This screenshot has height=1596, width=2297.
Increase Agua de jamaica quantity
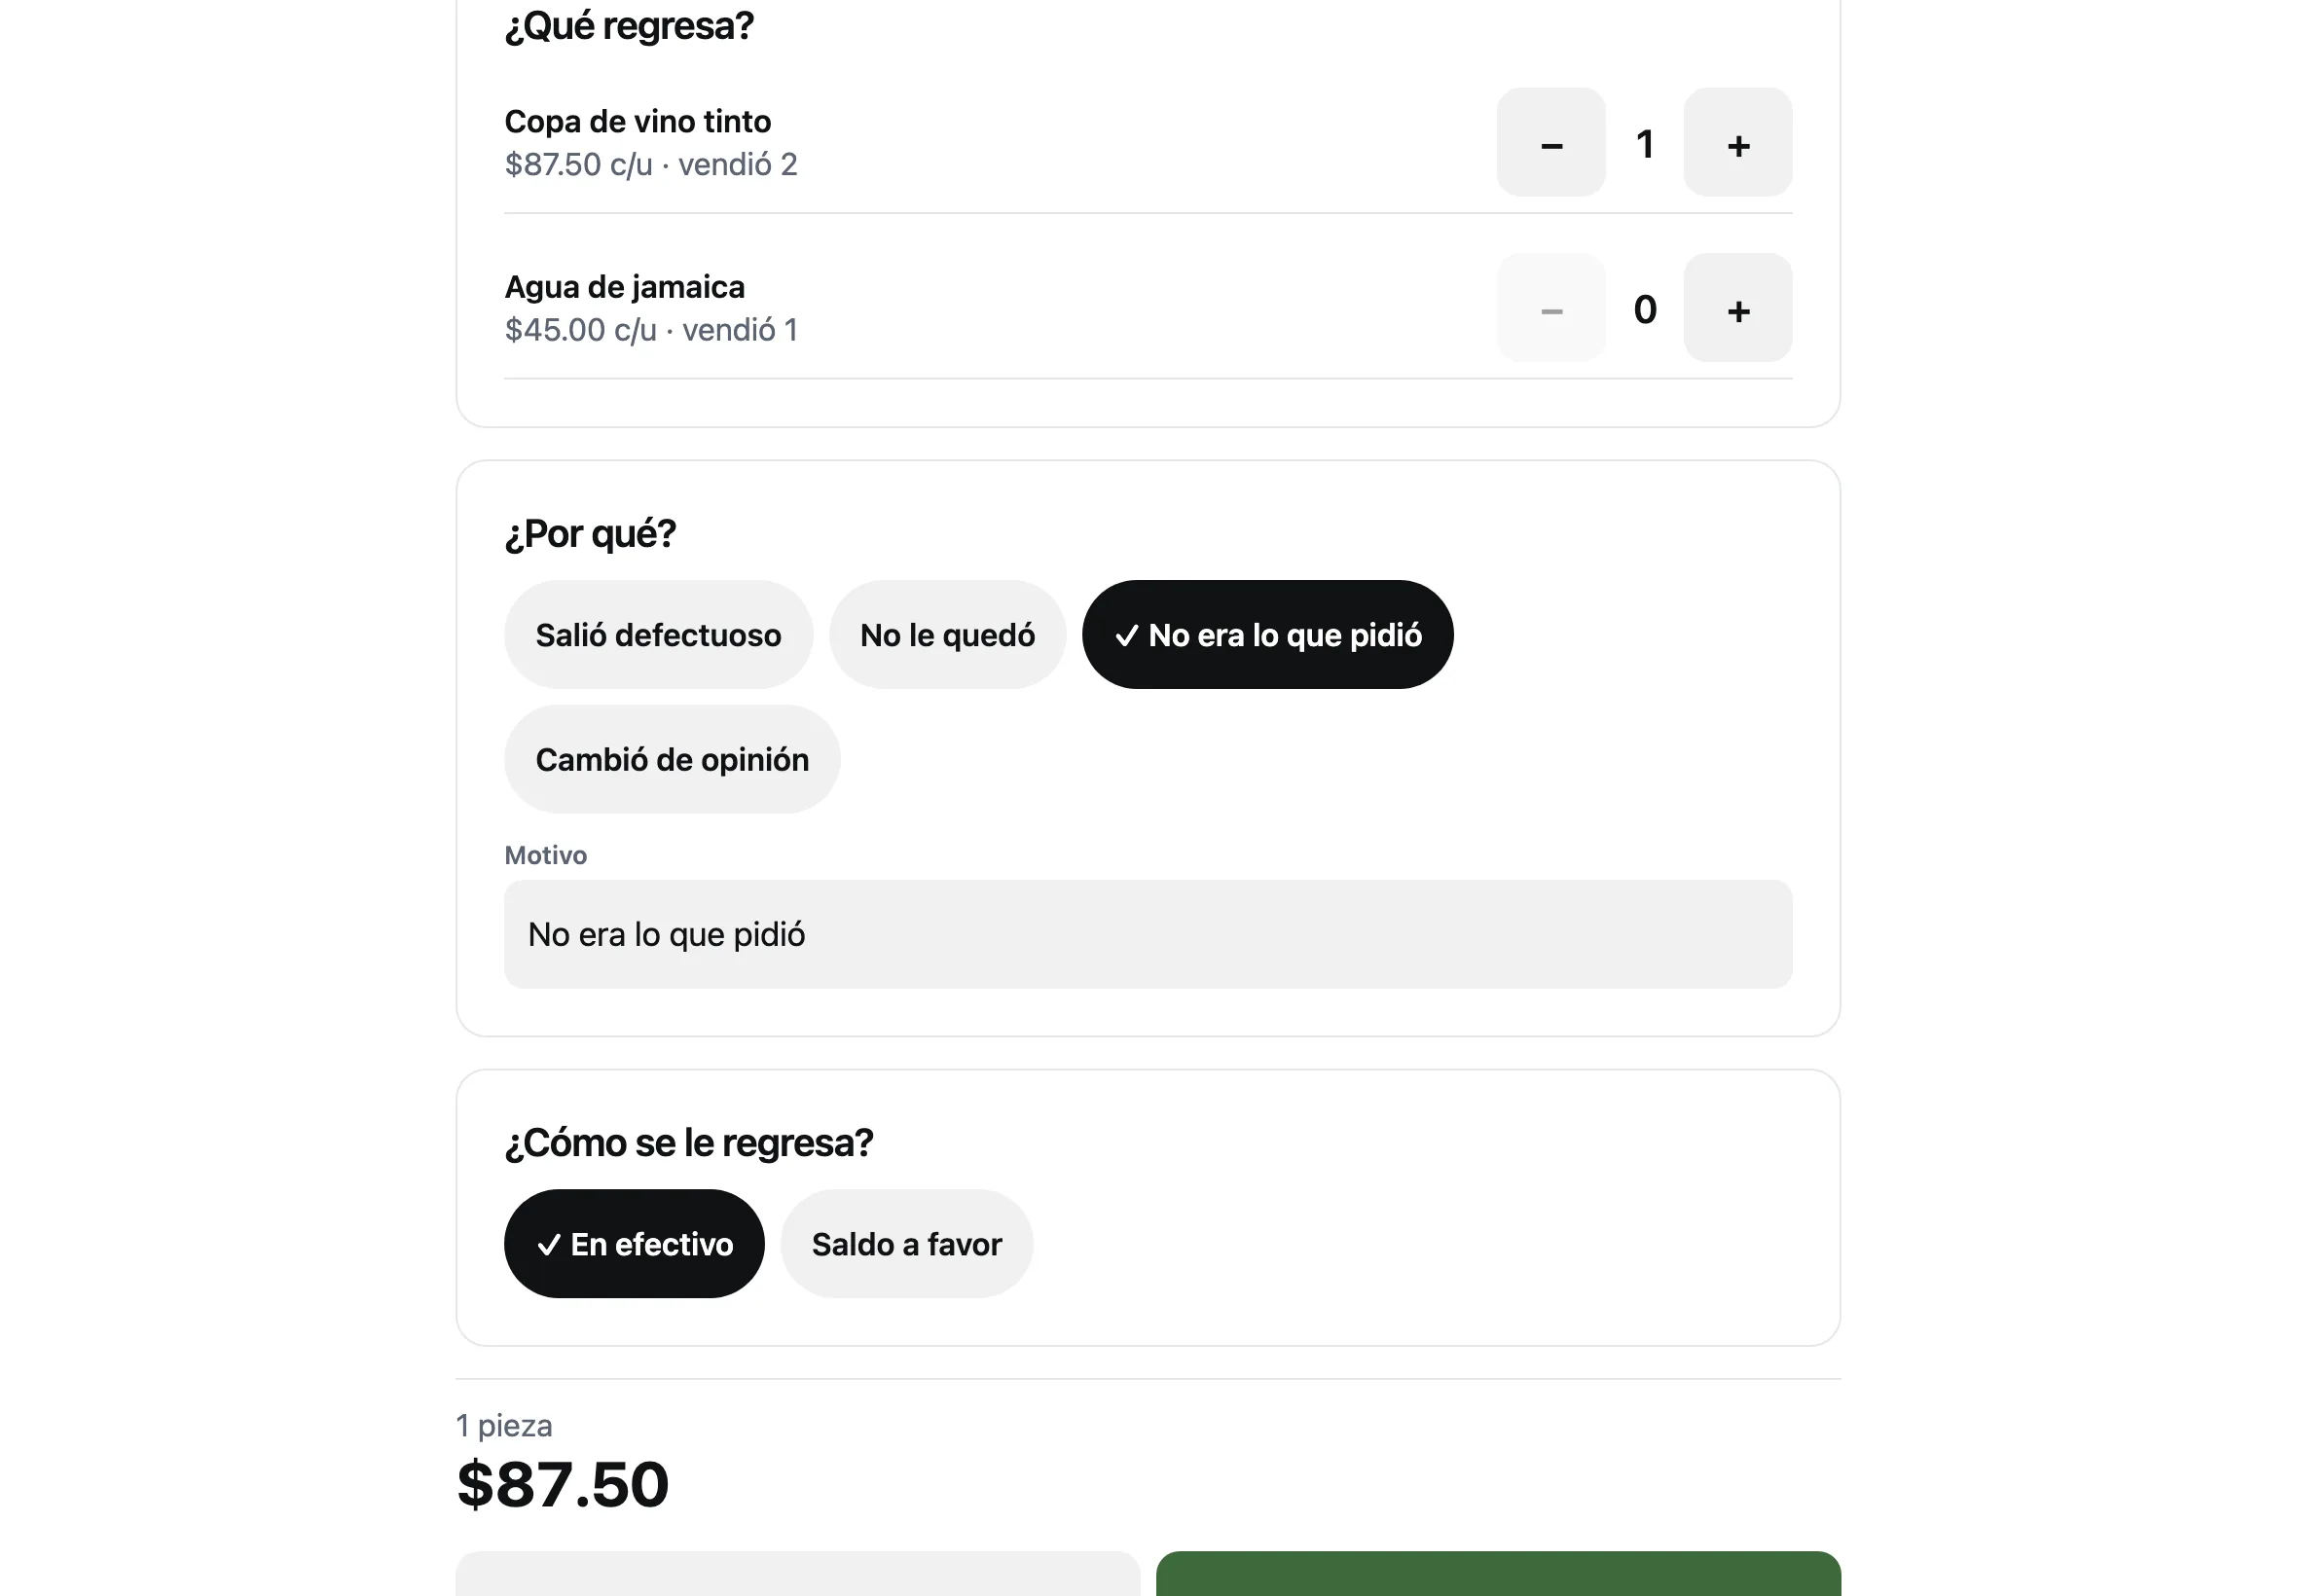click(x=1737, y=308)
